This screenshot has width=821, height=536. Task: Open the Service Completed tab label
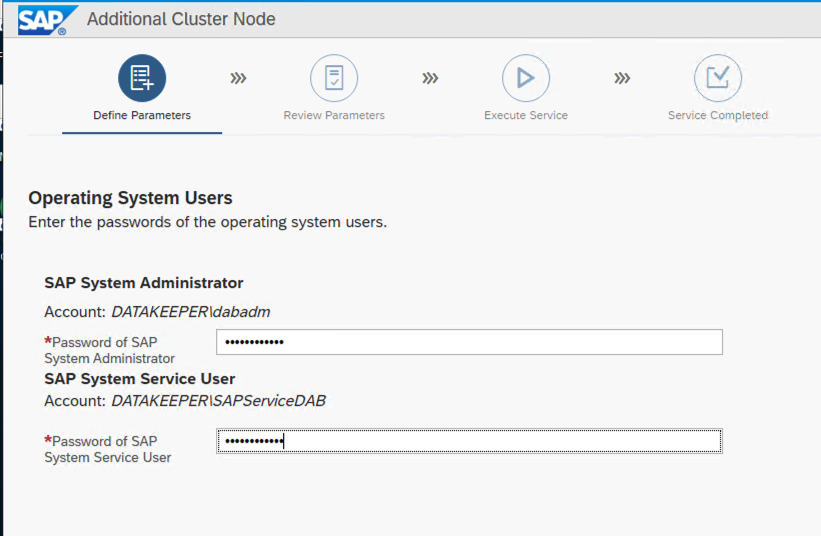718,115
